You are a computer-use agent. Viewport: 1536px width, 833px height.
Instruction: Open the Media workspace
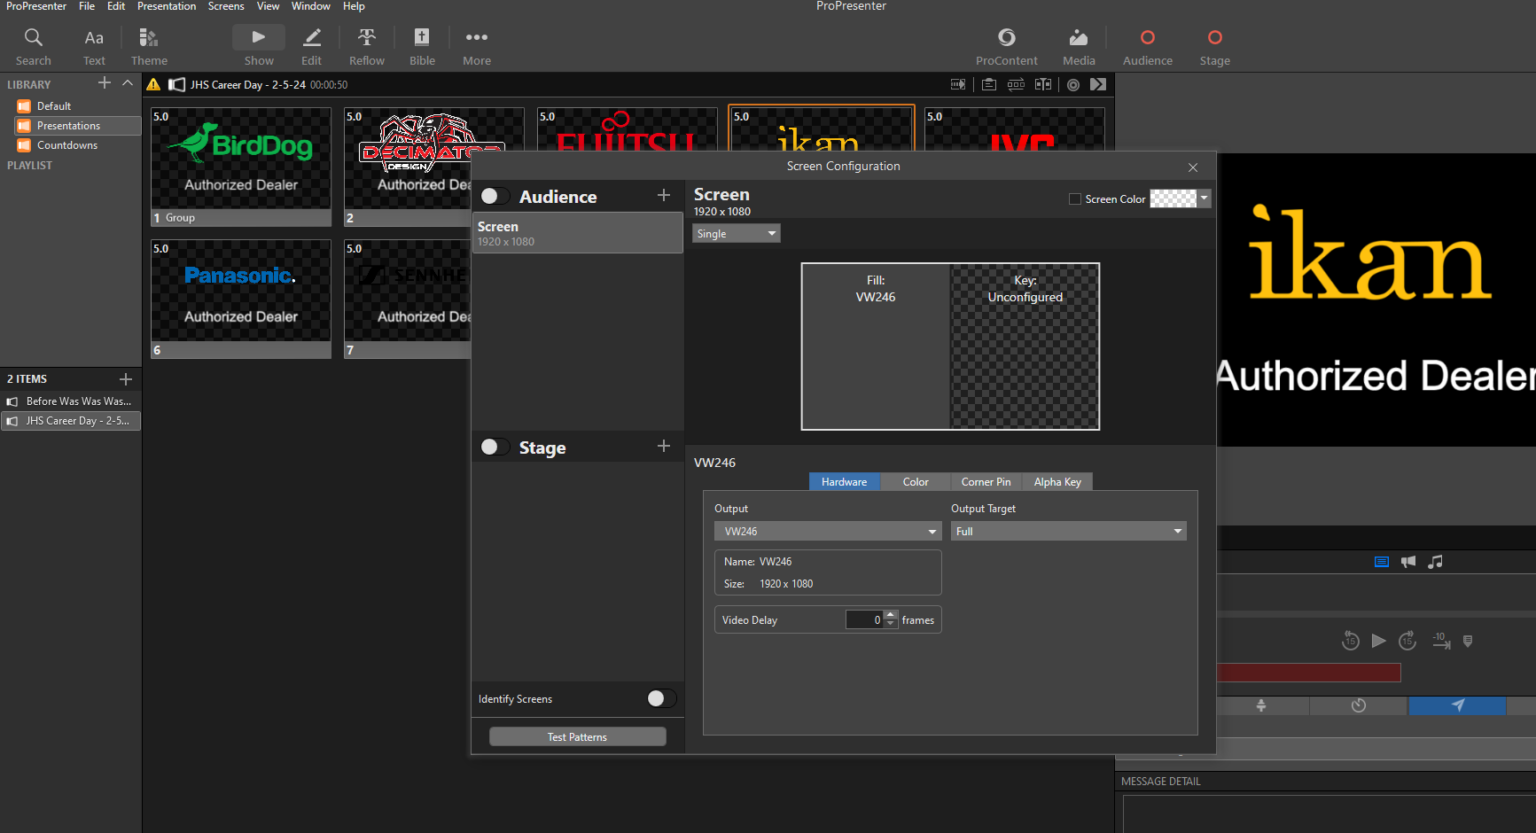pyautogui.click(x=1078, y=44)
